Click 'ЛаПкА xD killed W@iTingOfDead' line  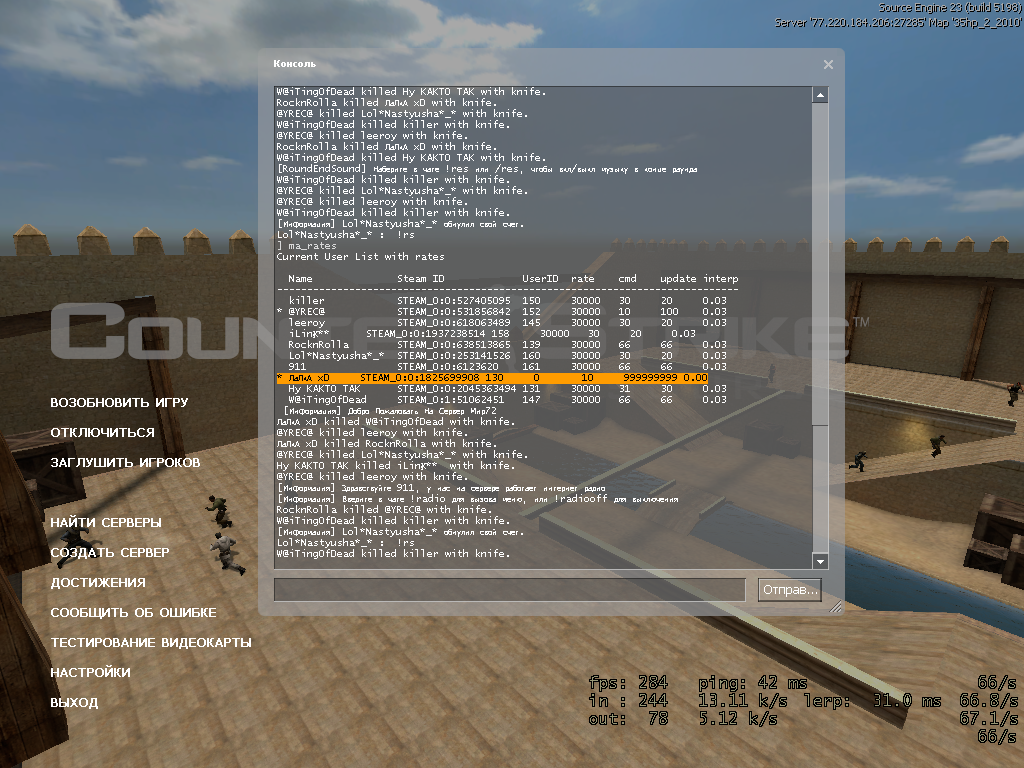tap(395, 422)
